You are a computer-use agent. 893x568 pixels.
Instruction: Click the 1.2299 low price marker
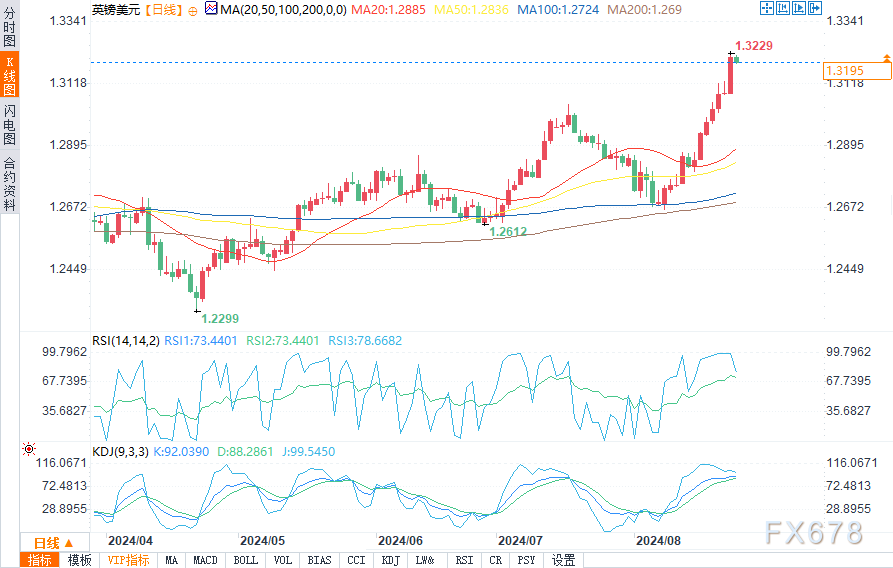[x=220, y=318]
